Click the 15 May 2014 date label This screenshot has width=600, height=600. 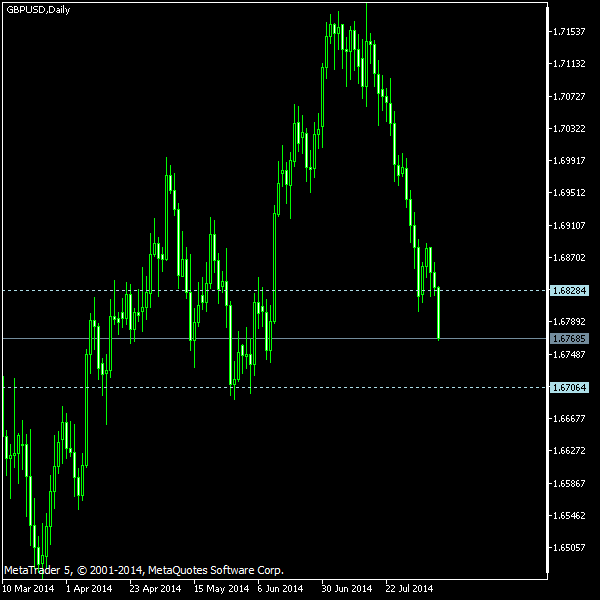click(x=221, y=589)
